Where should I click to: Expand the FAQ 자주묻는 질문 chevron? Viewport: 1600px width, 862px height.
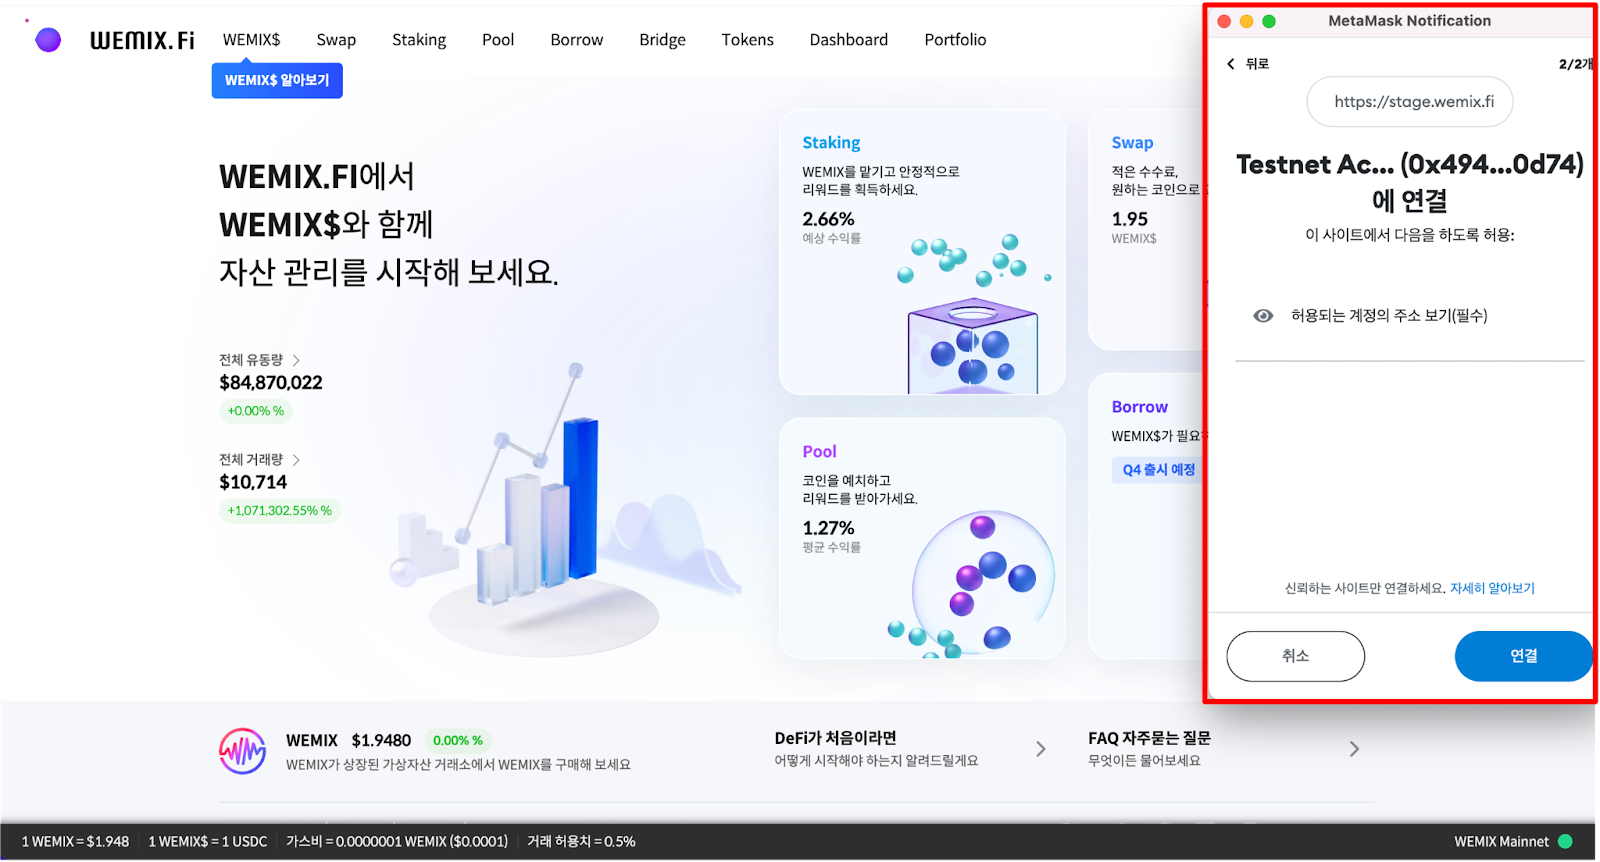pyautogui.click(x=1354, y=749)
